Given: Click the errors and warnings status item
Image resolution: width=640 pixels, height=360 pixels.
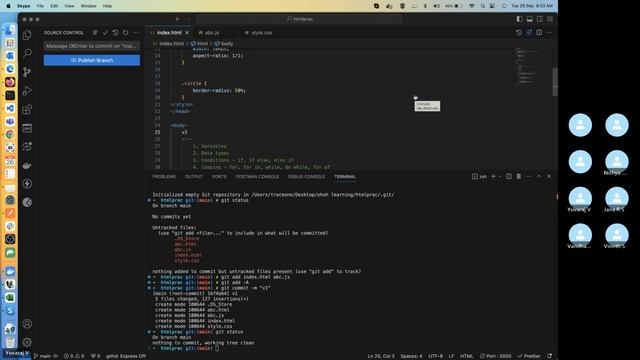Looking at the screenshot, I should click(x=74, y=356).
